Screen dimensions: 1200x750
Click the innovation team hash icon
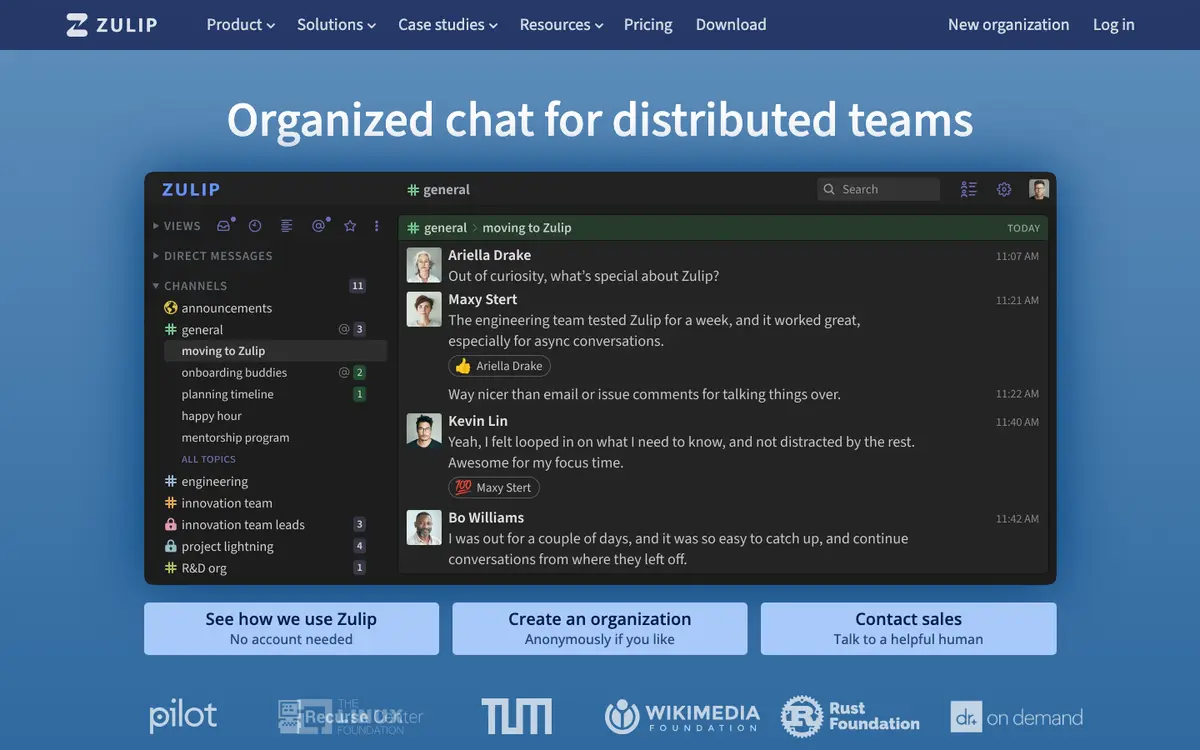point(170,503)
